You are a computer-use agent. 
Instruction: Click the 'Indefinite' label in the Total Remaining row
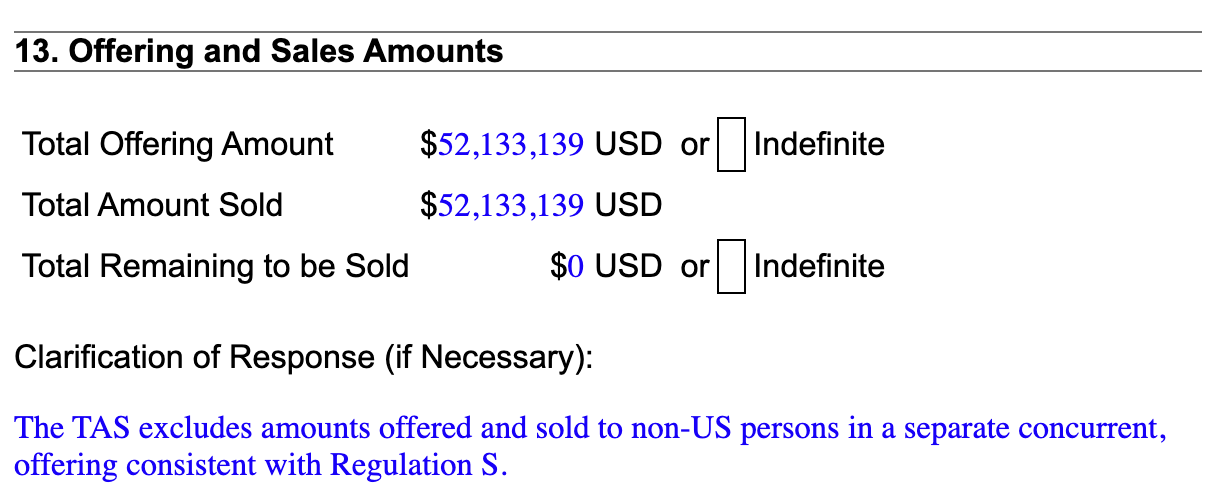pyautogui.click(x=819, y=267)
